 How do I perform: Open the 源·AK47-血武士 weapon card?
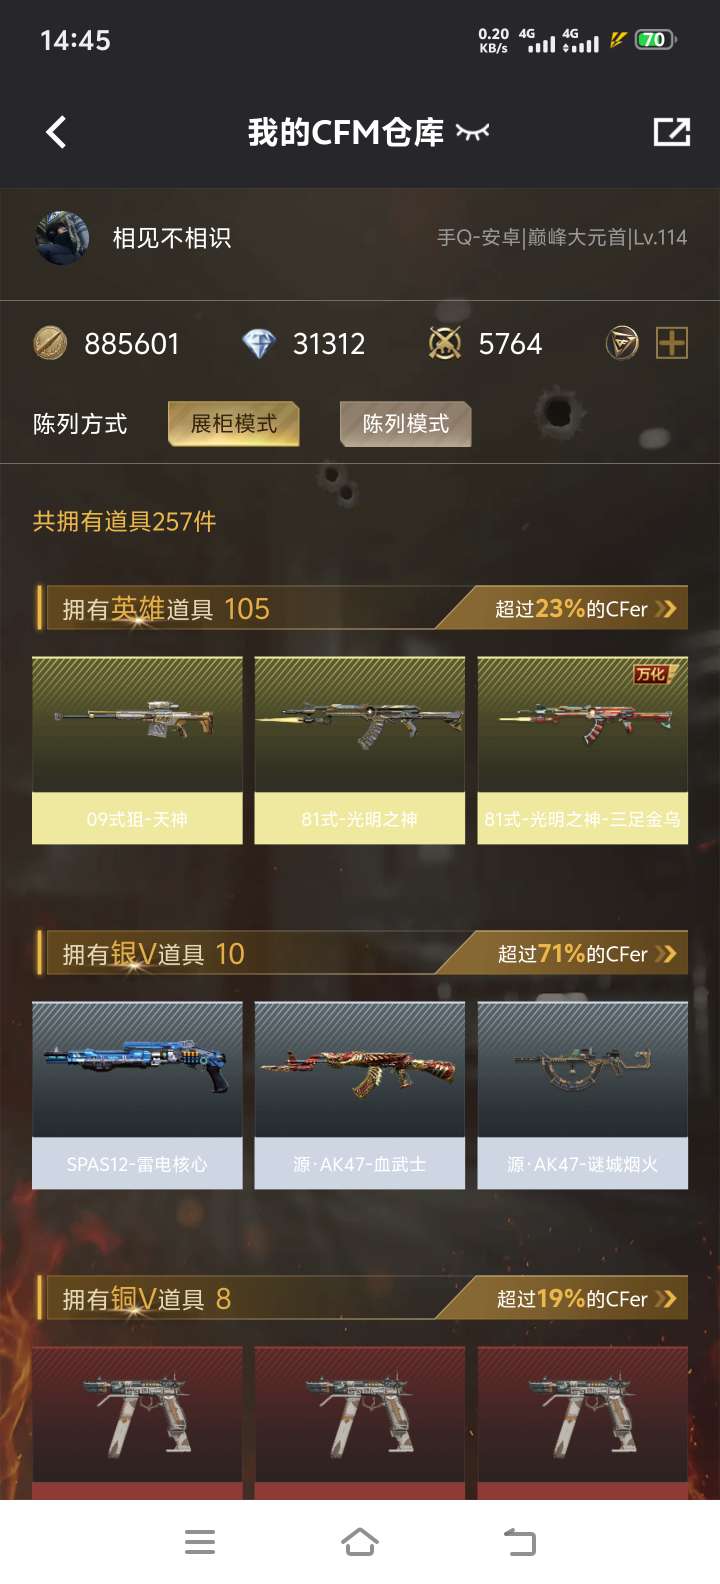click(x=360, y=1095)
